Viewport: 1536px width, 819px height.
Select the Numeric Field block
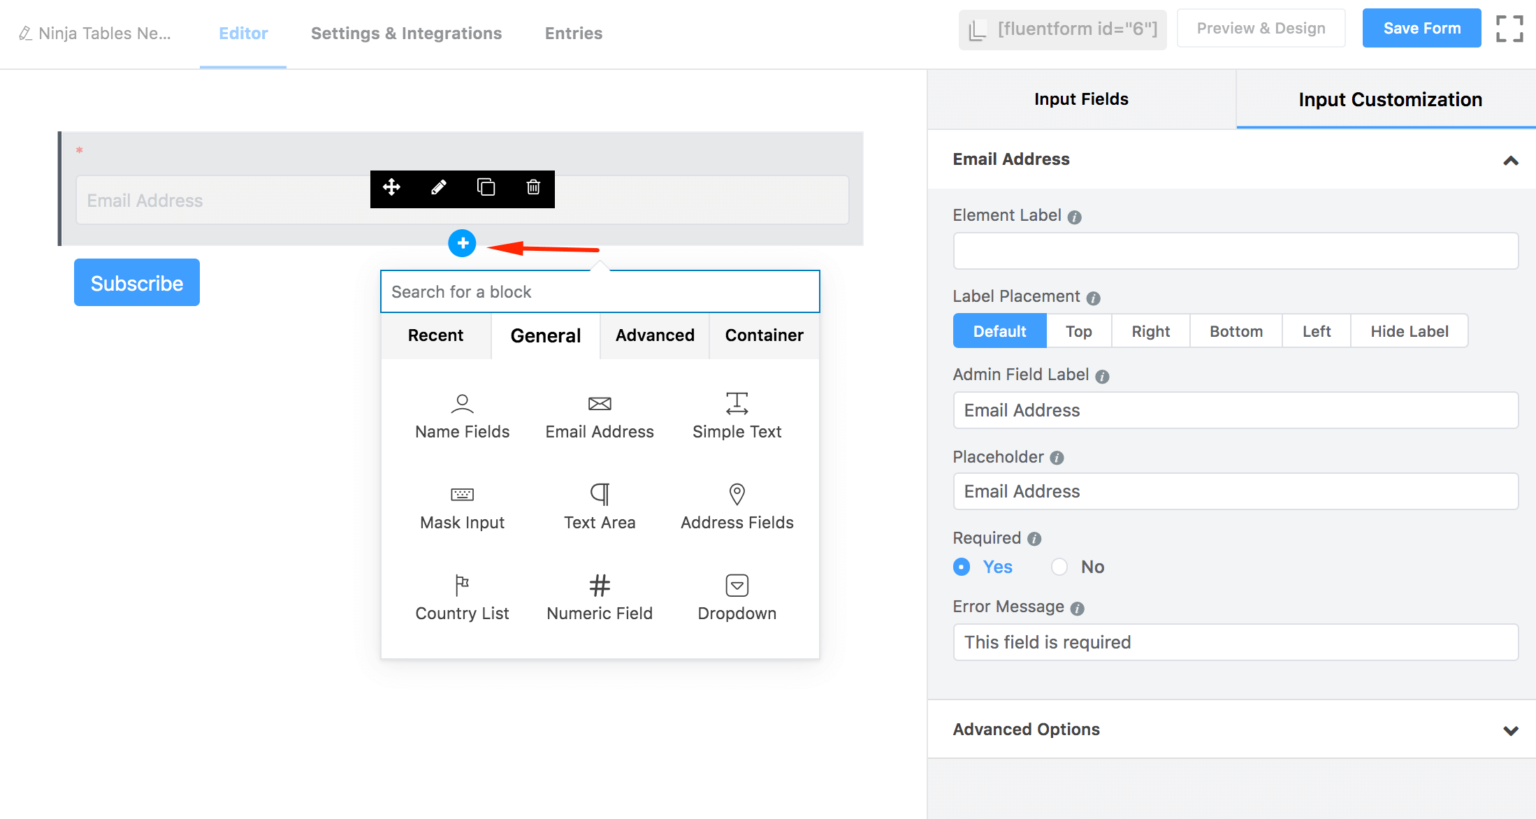tap(599, 596)
